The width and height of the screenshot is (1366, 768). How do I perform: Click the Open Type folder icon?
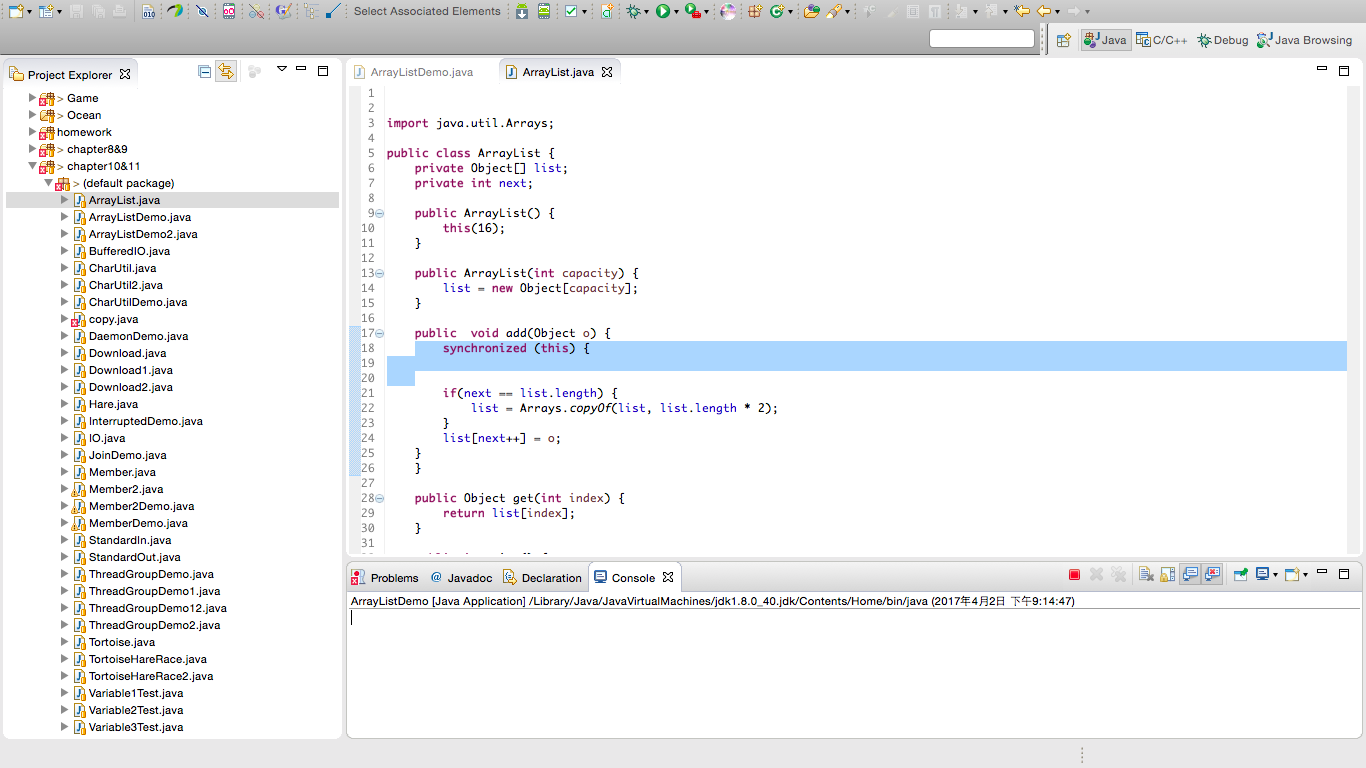pos(811,11)
